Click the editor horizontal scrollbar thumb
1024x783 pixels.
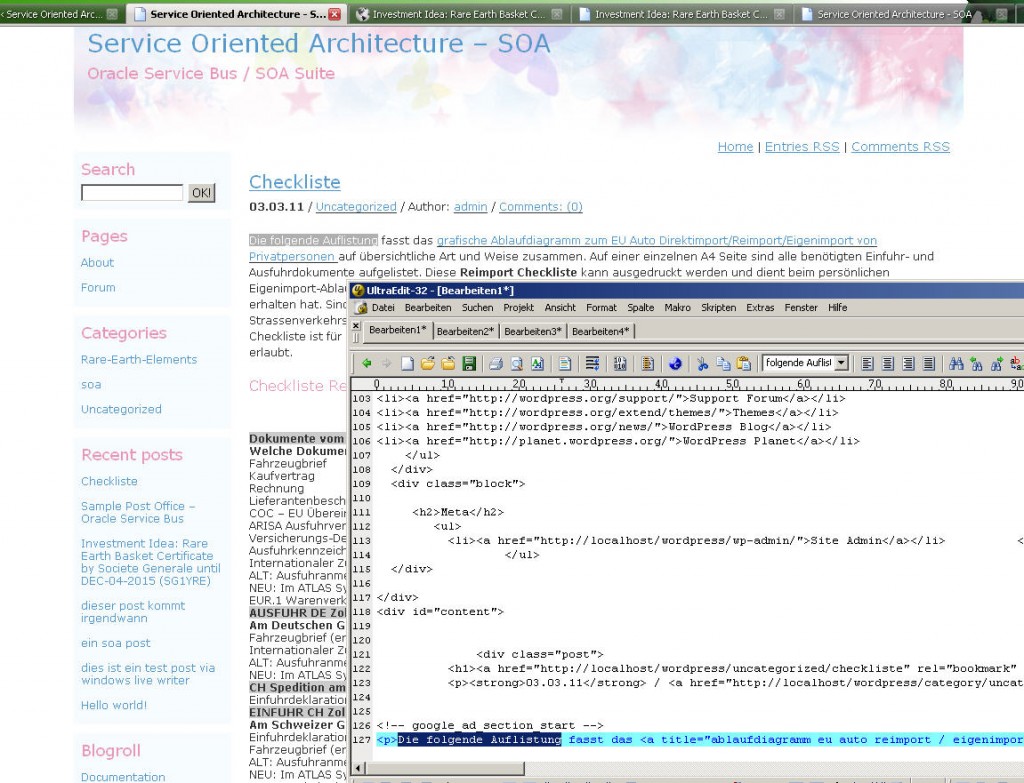(444, 768)
